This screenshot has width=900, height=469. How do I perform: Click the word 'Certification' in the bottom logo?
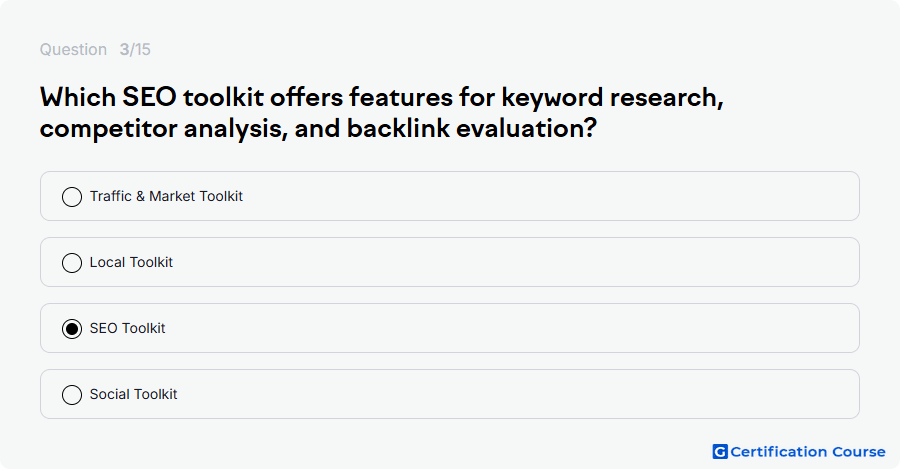click(779, 452)
